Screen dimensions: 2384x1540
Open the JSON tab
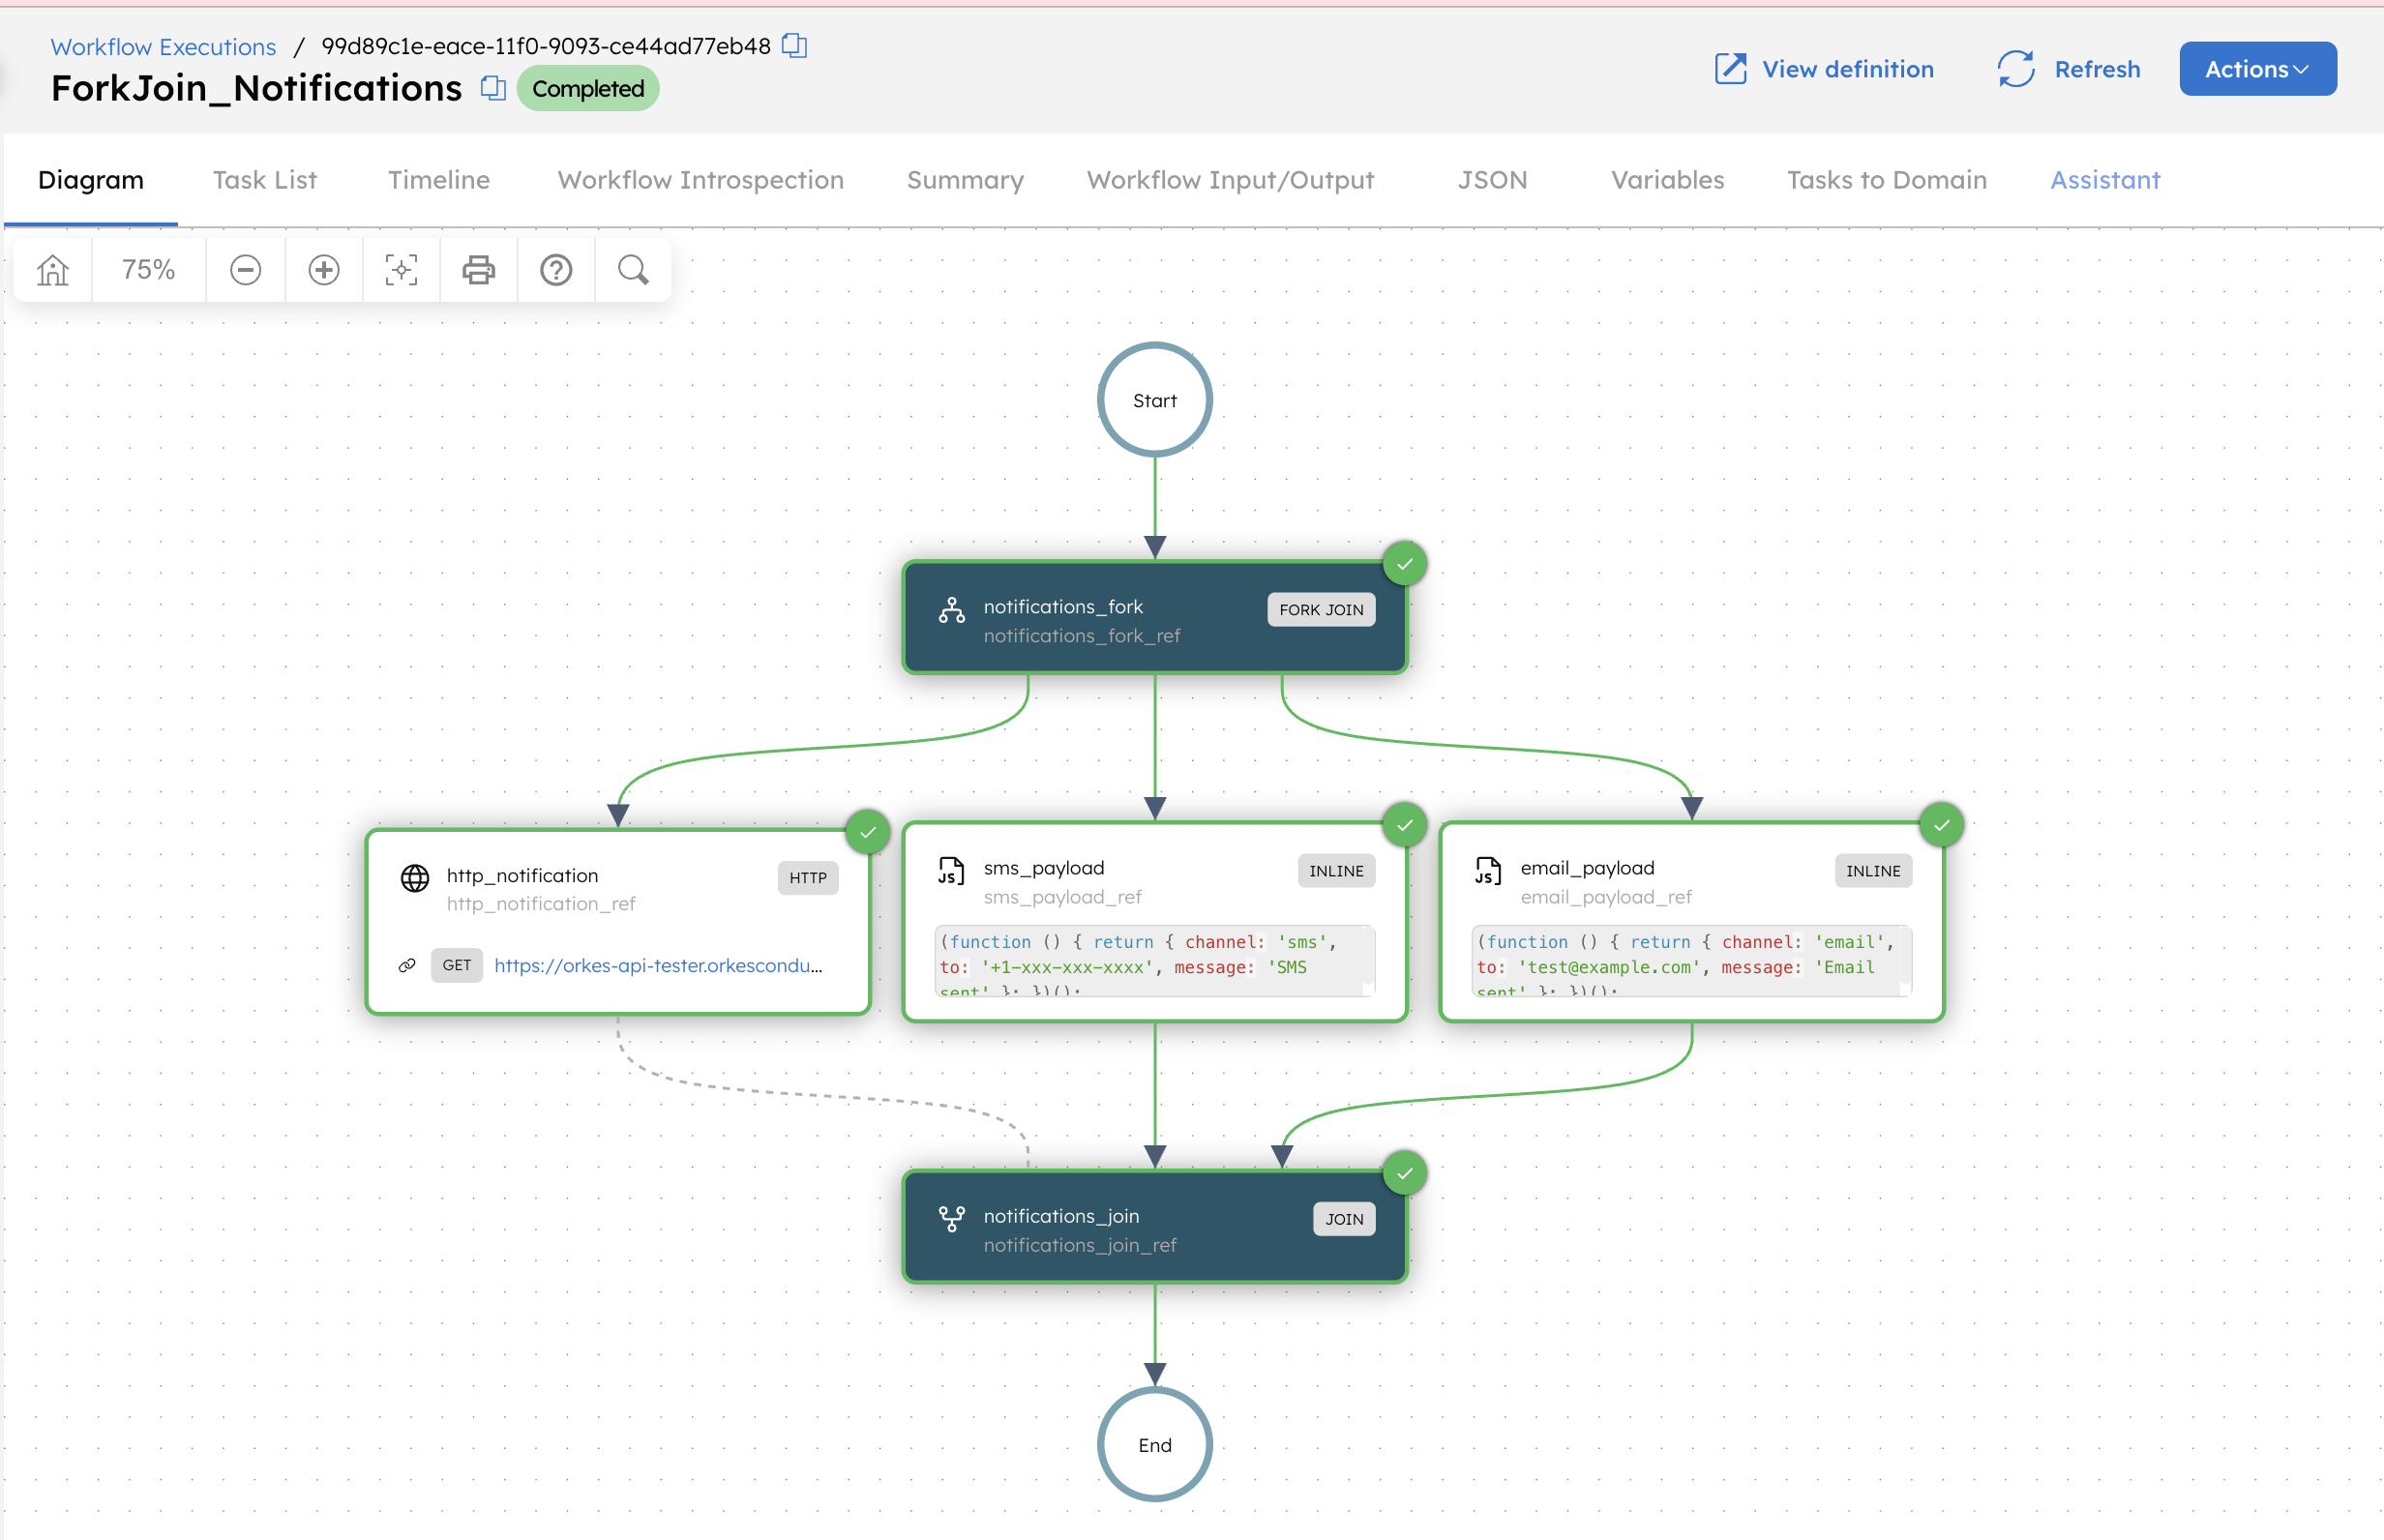point(1491,180)
